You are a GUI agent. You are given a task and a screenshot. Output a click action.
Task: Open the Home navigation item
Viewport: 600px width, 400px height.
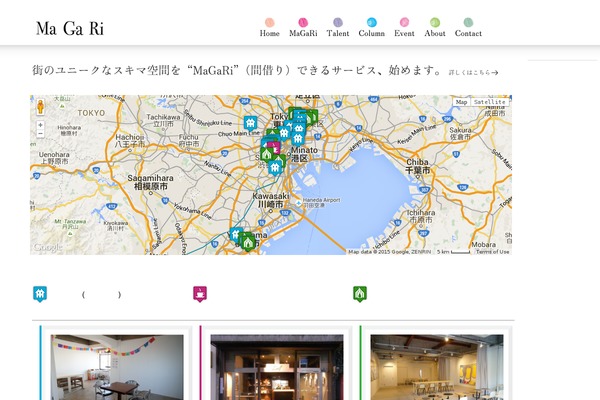pos(269,27)
